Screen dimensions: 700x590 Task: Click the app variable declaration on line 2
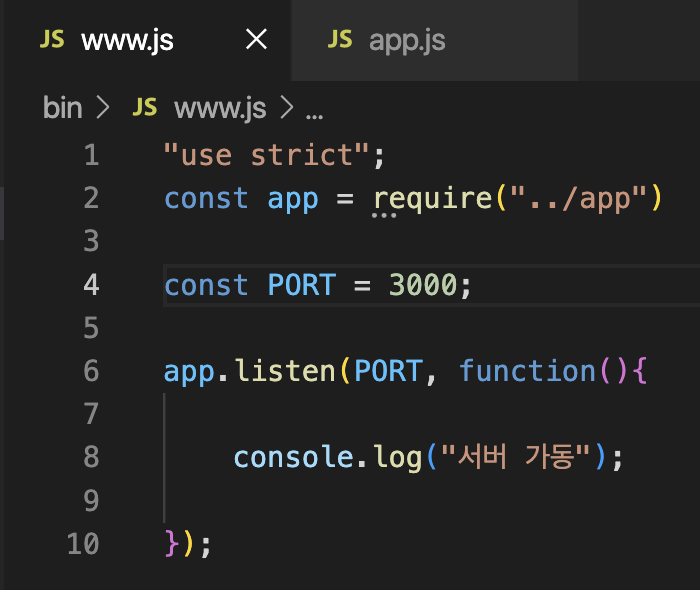(x=293, y=200)
